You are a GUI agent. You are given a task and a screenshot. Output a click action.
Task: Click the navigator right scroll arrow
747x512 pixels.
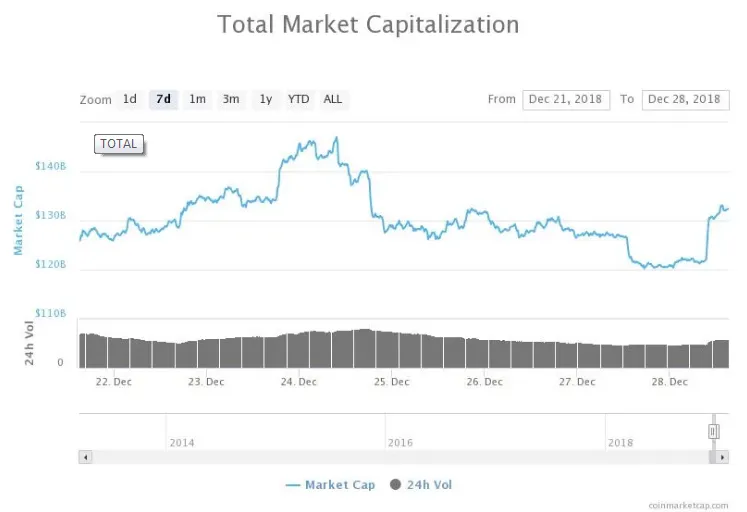(722, 457)
